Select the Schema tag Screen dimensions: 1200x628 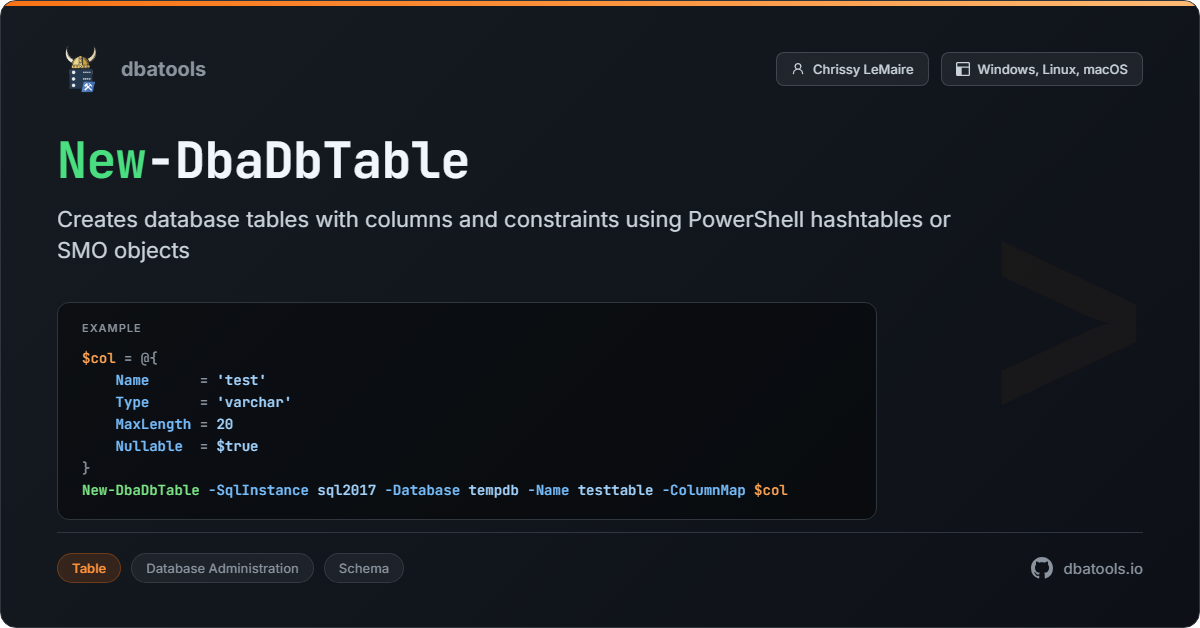364,568
